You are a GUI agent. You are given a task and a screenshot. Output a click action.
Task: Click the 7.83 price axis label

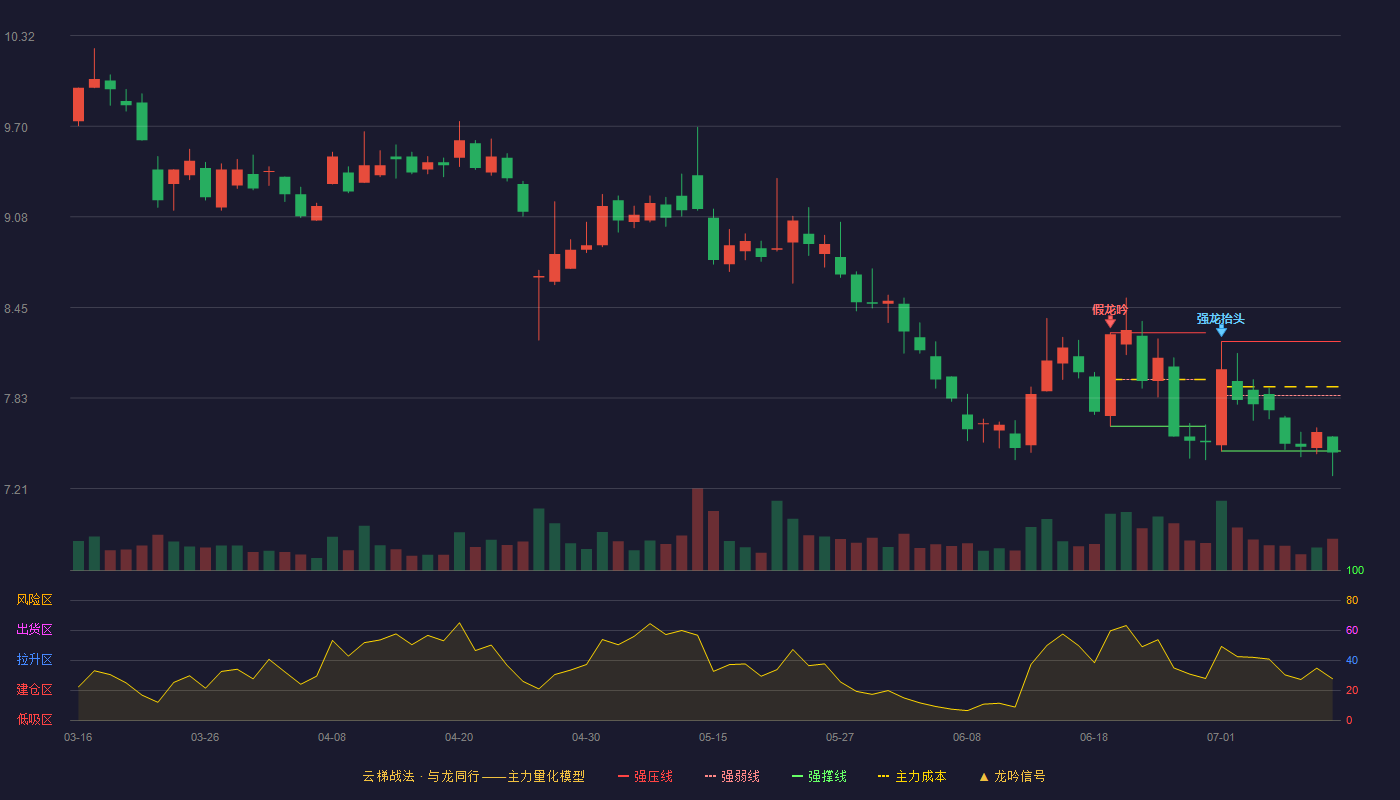(16, 399)
